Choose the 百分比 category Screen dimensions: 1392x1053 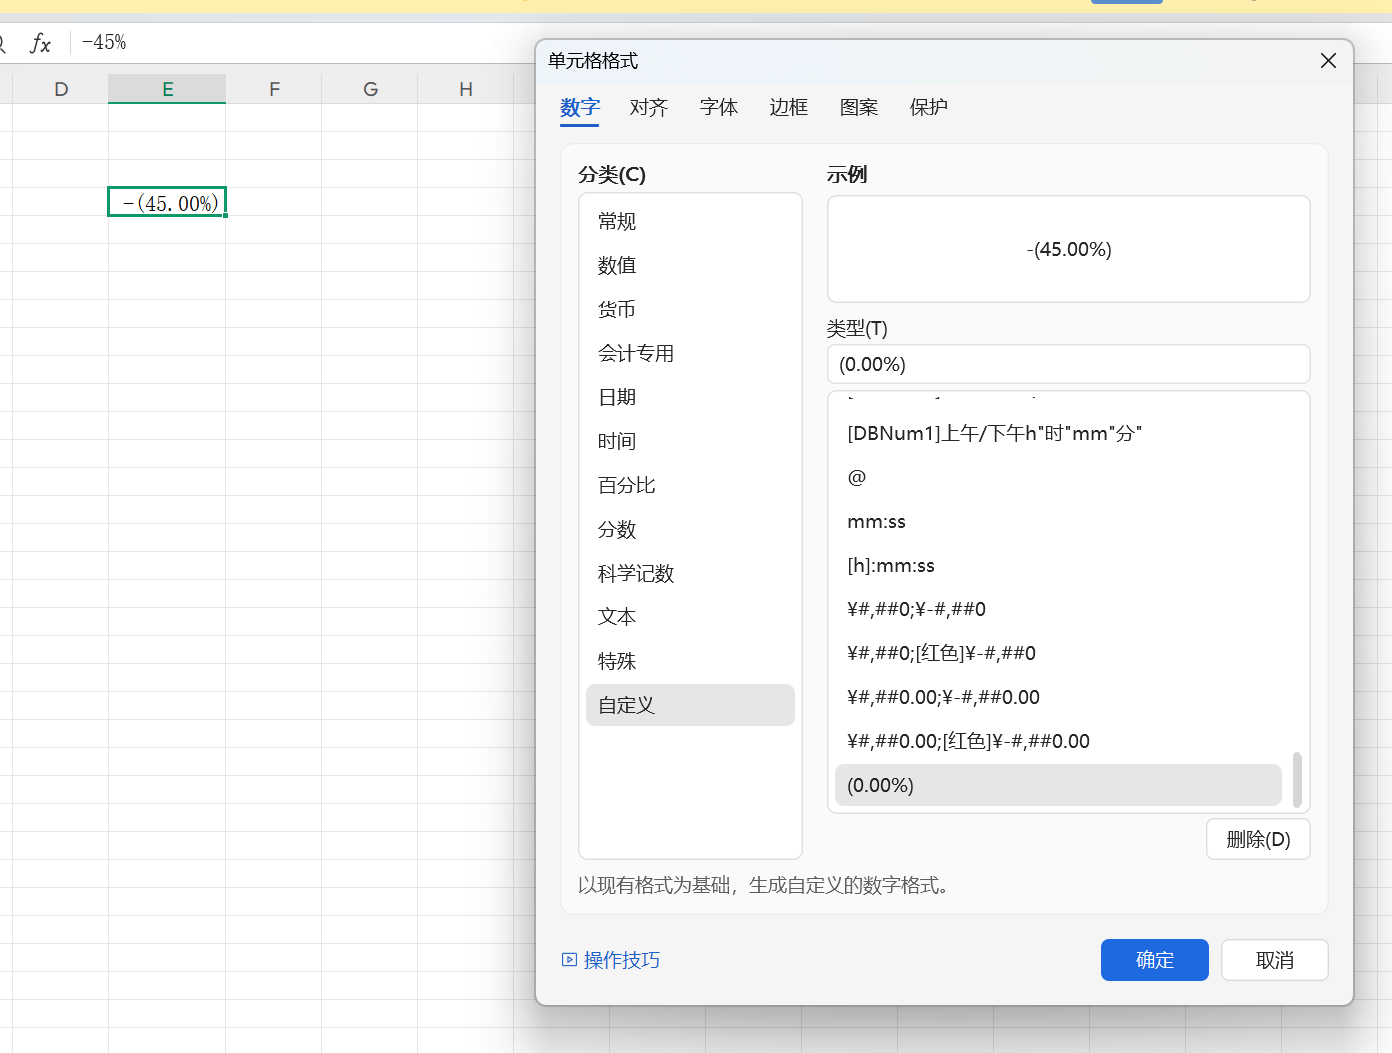[690, 486]
